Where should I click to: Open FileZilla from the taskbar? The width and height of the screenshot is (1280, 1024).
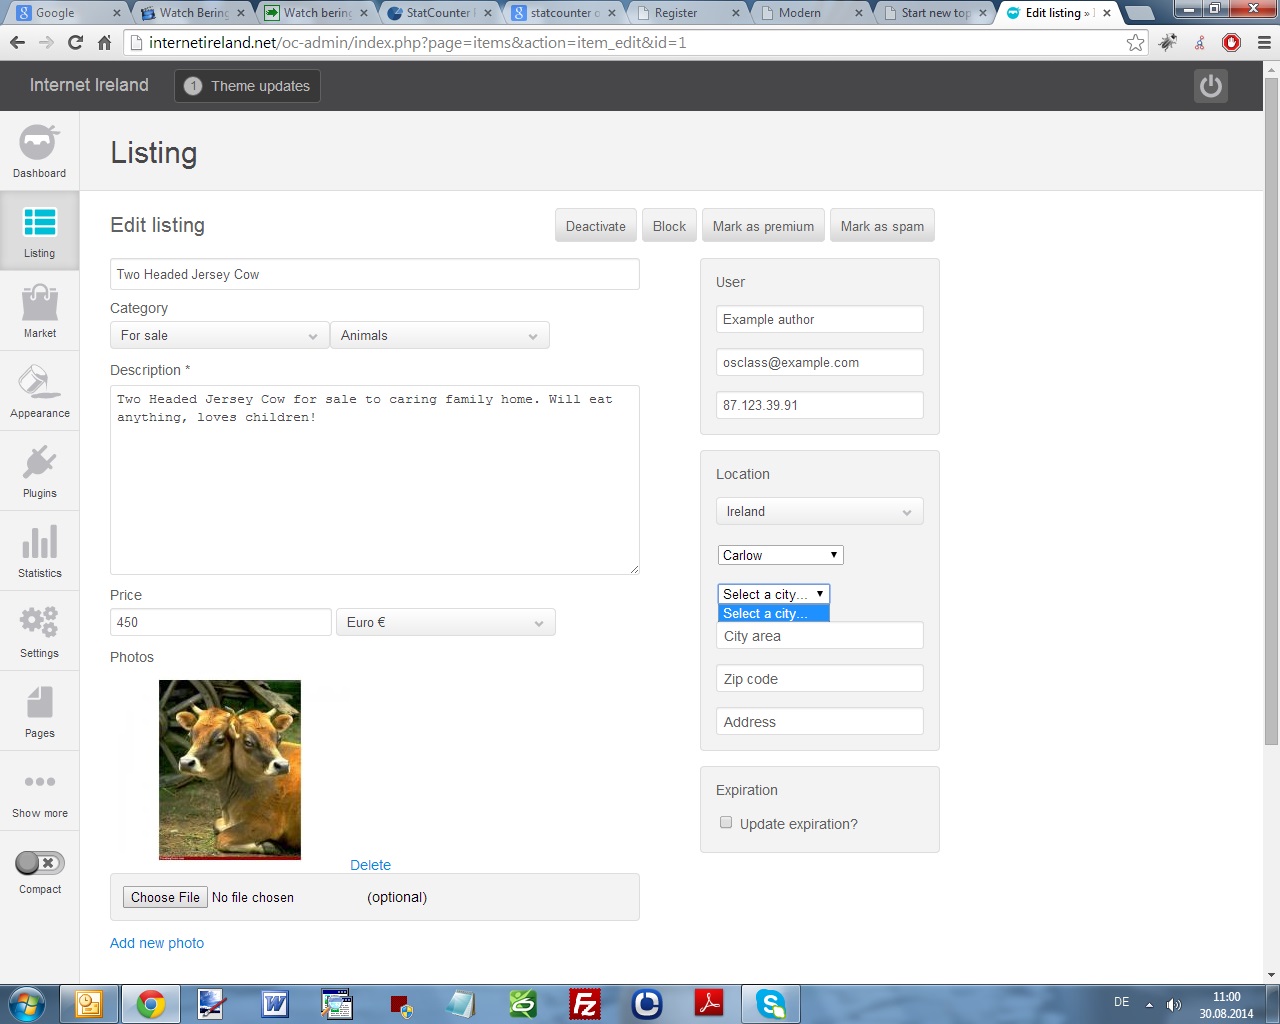click(x=585, y=1004)
